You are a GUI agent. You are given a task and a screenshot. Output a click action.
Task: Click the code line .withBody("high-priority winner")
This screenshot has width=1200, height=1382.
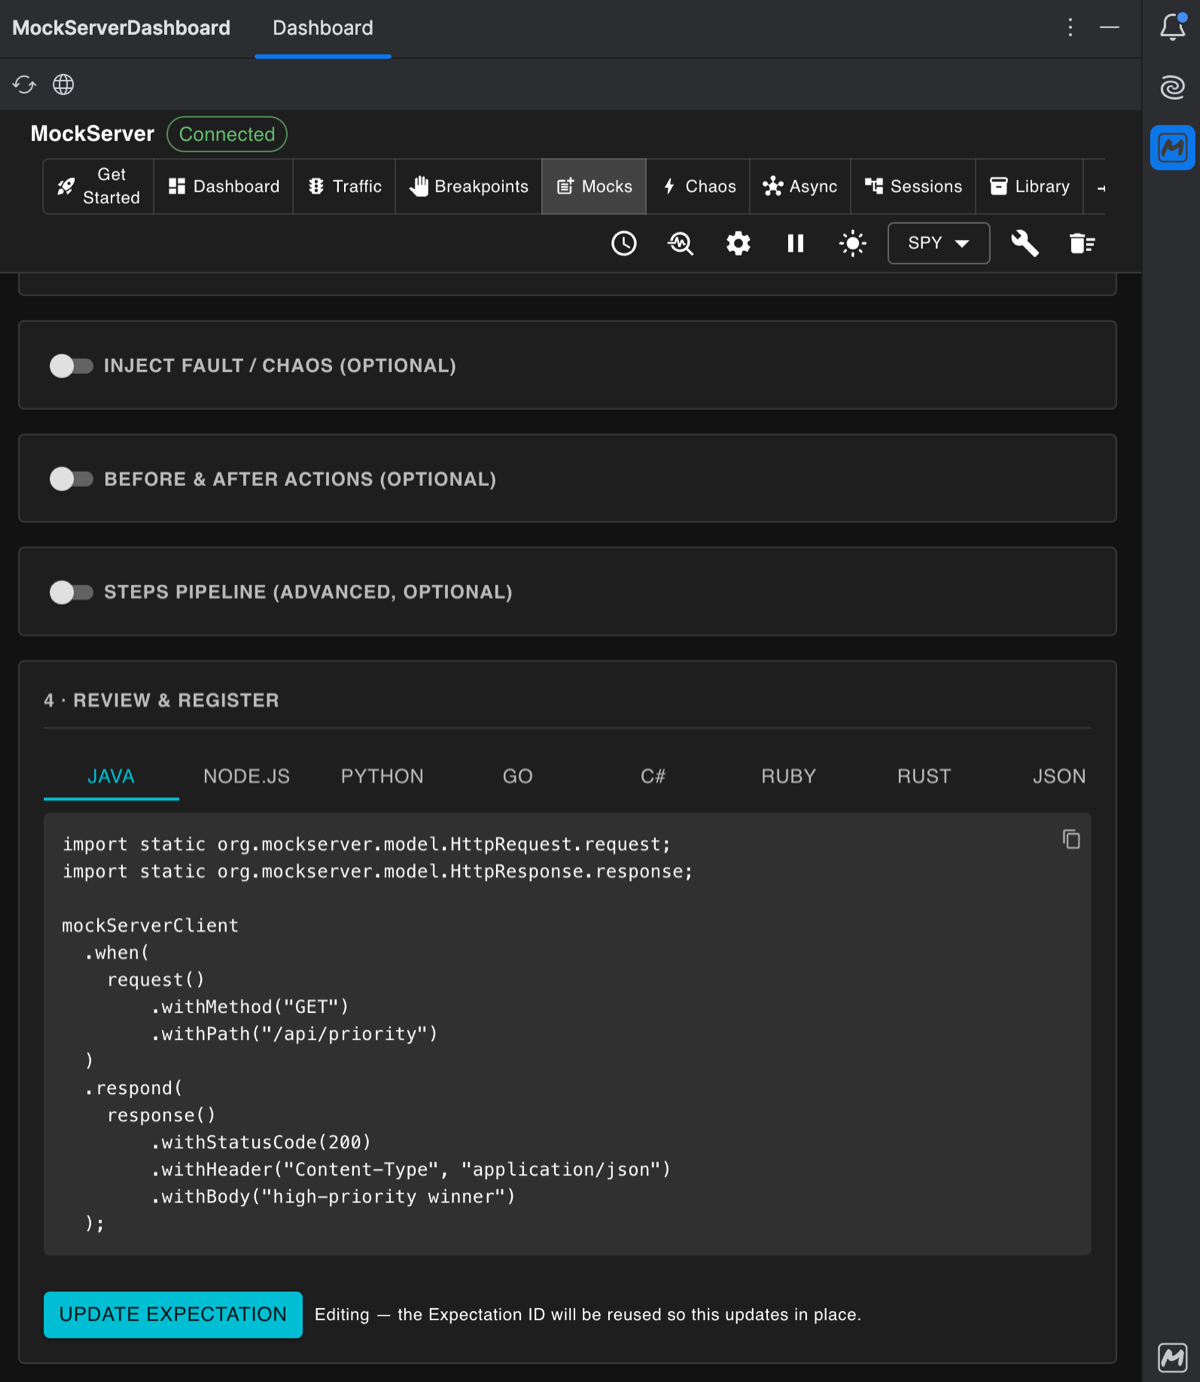pos(333,1196)
